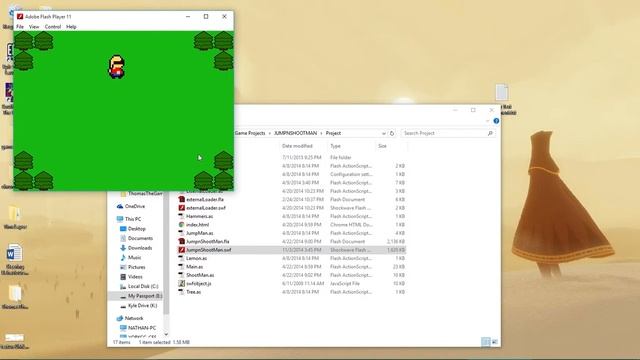Click the JumpnShootMan.fla file icon
Screen dimensions: 640x360
click(182, 242)
